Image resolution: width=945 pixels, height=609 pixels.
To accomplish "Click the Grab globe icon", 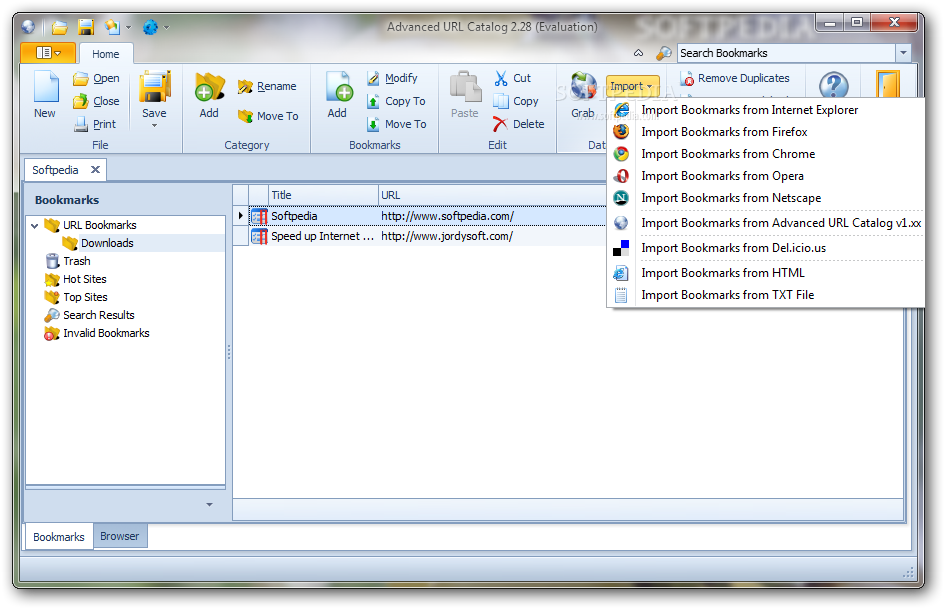I will pyautogui.click(x=583, y=86).
